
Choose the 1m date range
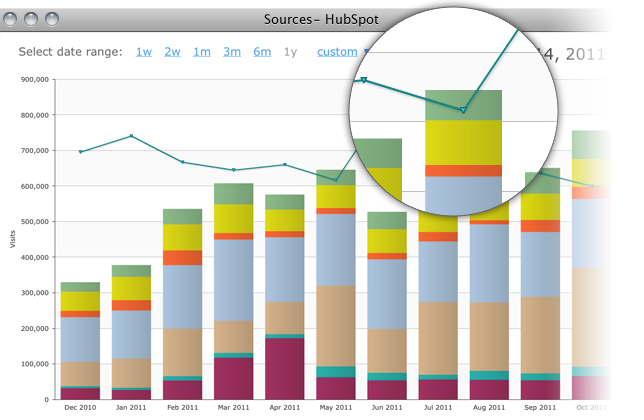click(202, 52)
